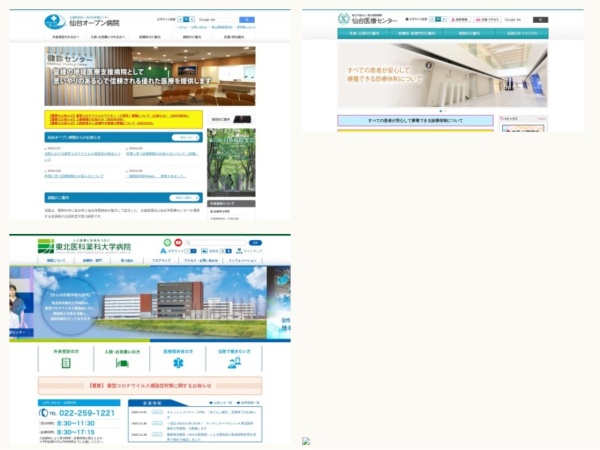Click the blue pill search button on 東北医科薬科大学病院 site
Screen dimensions: 600x450
click(255, 243)
